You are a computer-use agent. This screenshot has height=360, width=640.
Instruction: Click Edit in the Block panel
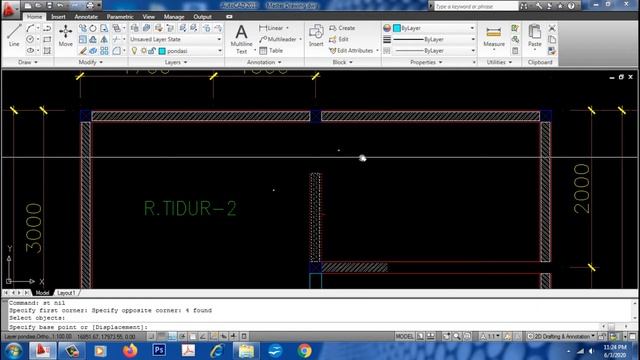point(339,39)
